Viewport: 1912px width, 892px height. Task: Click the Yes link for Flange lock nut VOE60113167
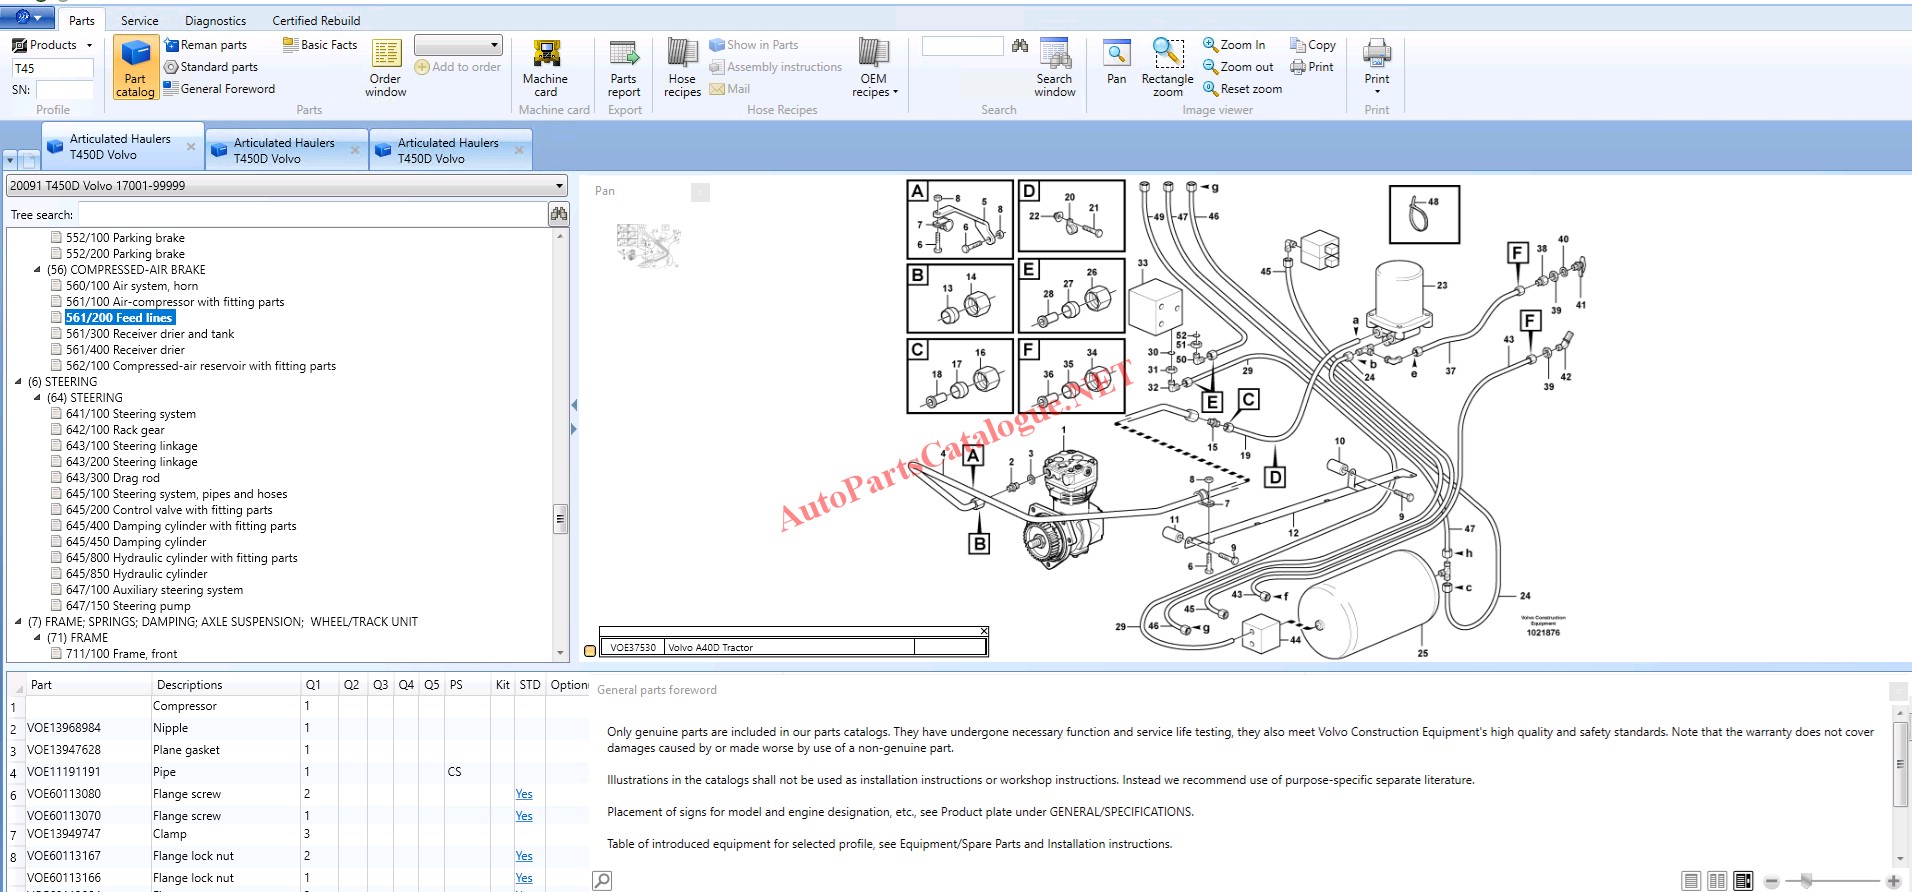point(524,856)
